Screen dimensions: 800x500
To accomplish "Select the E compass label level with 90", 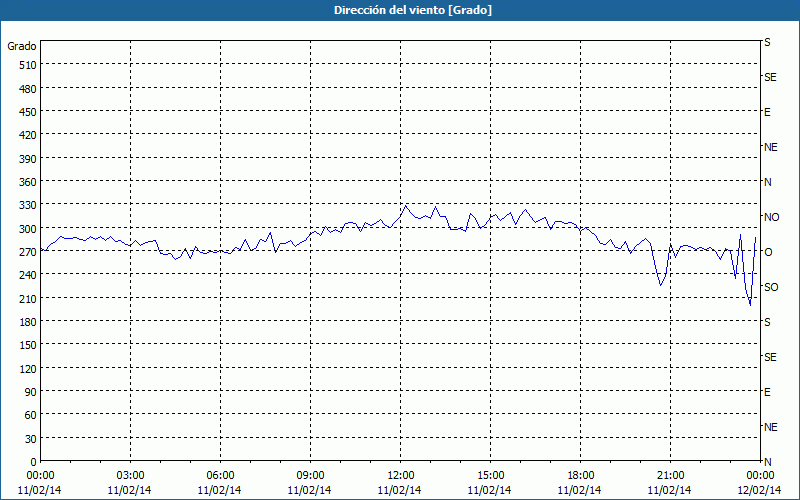I will tap(767, 392).
